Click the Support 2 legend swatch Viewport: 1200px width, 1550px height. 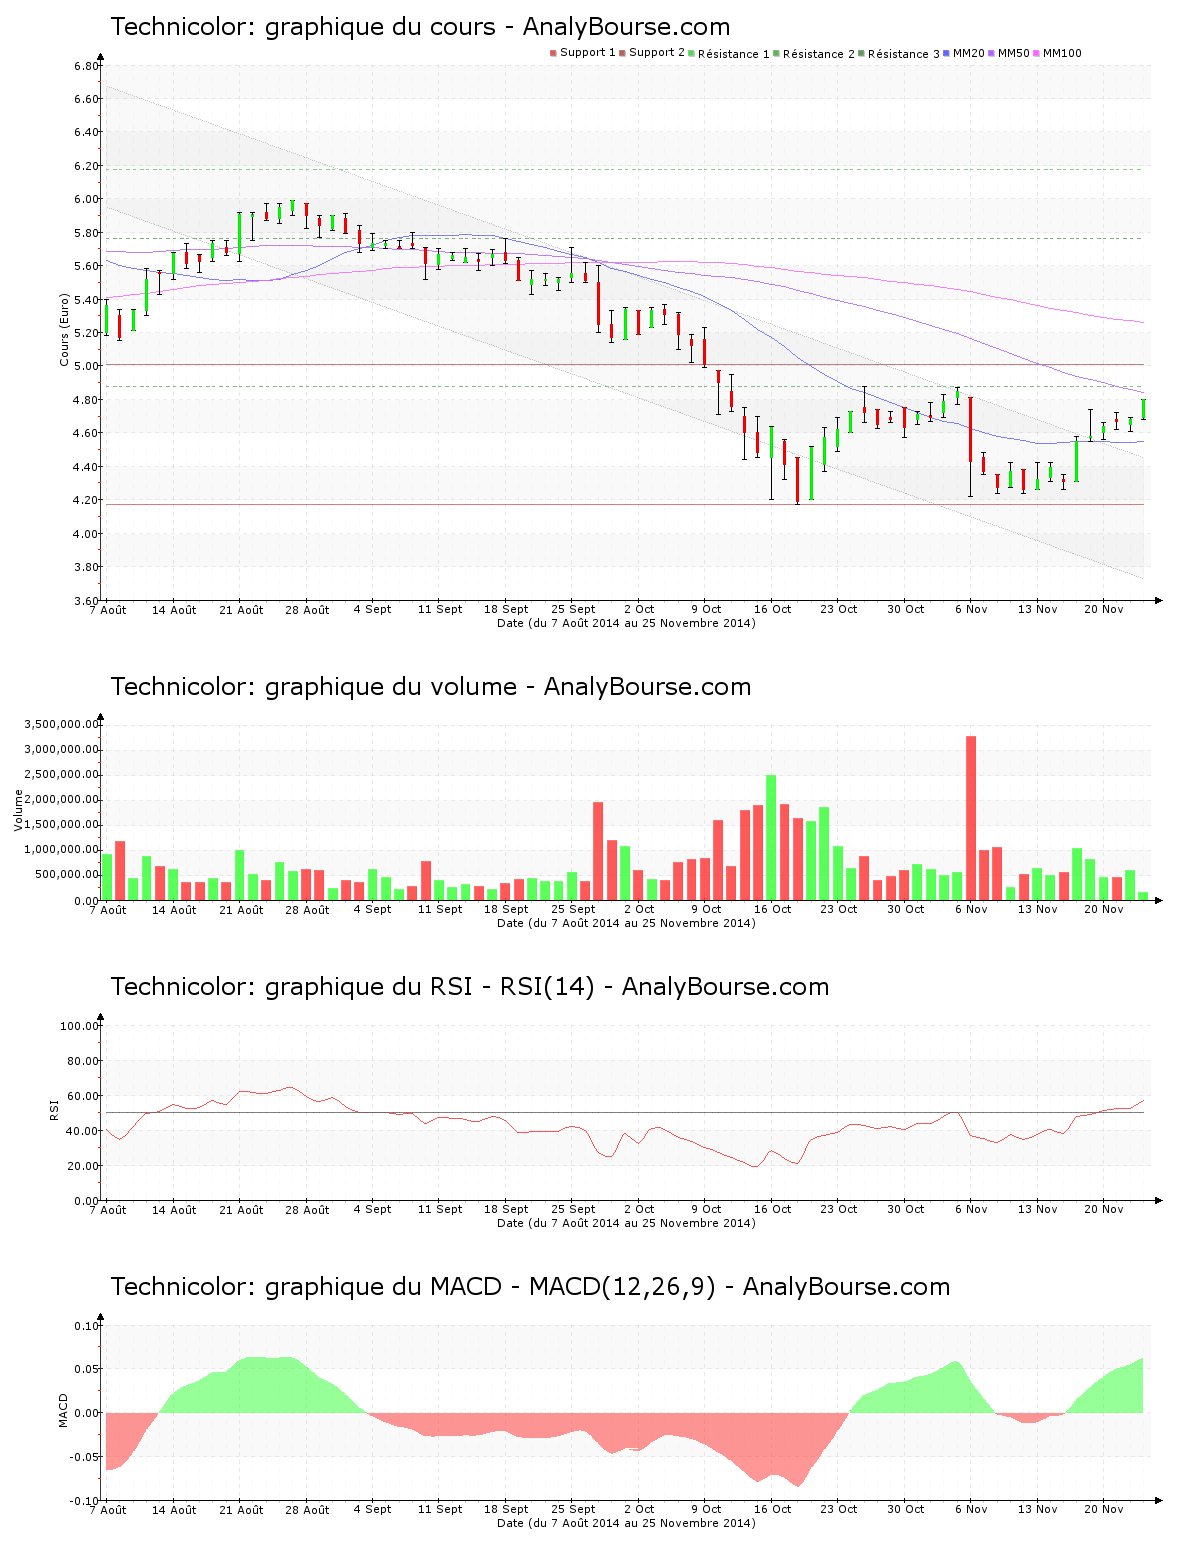622,53
